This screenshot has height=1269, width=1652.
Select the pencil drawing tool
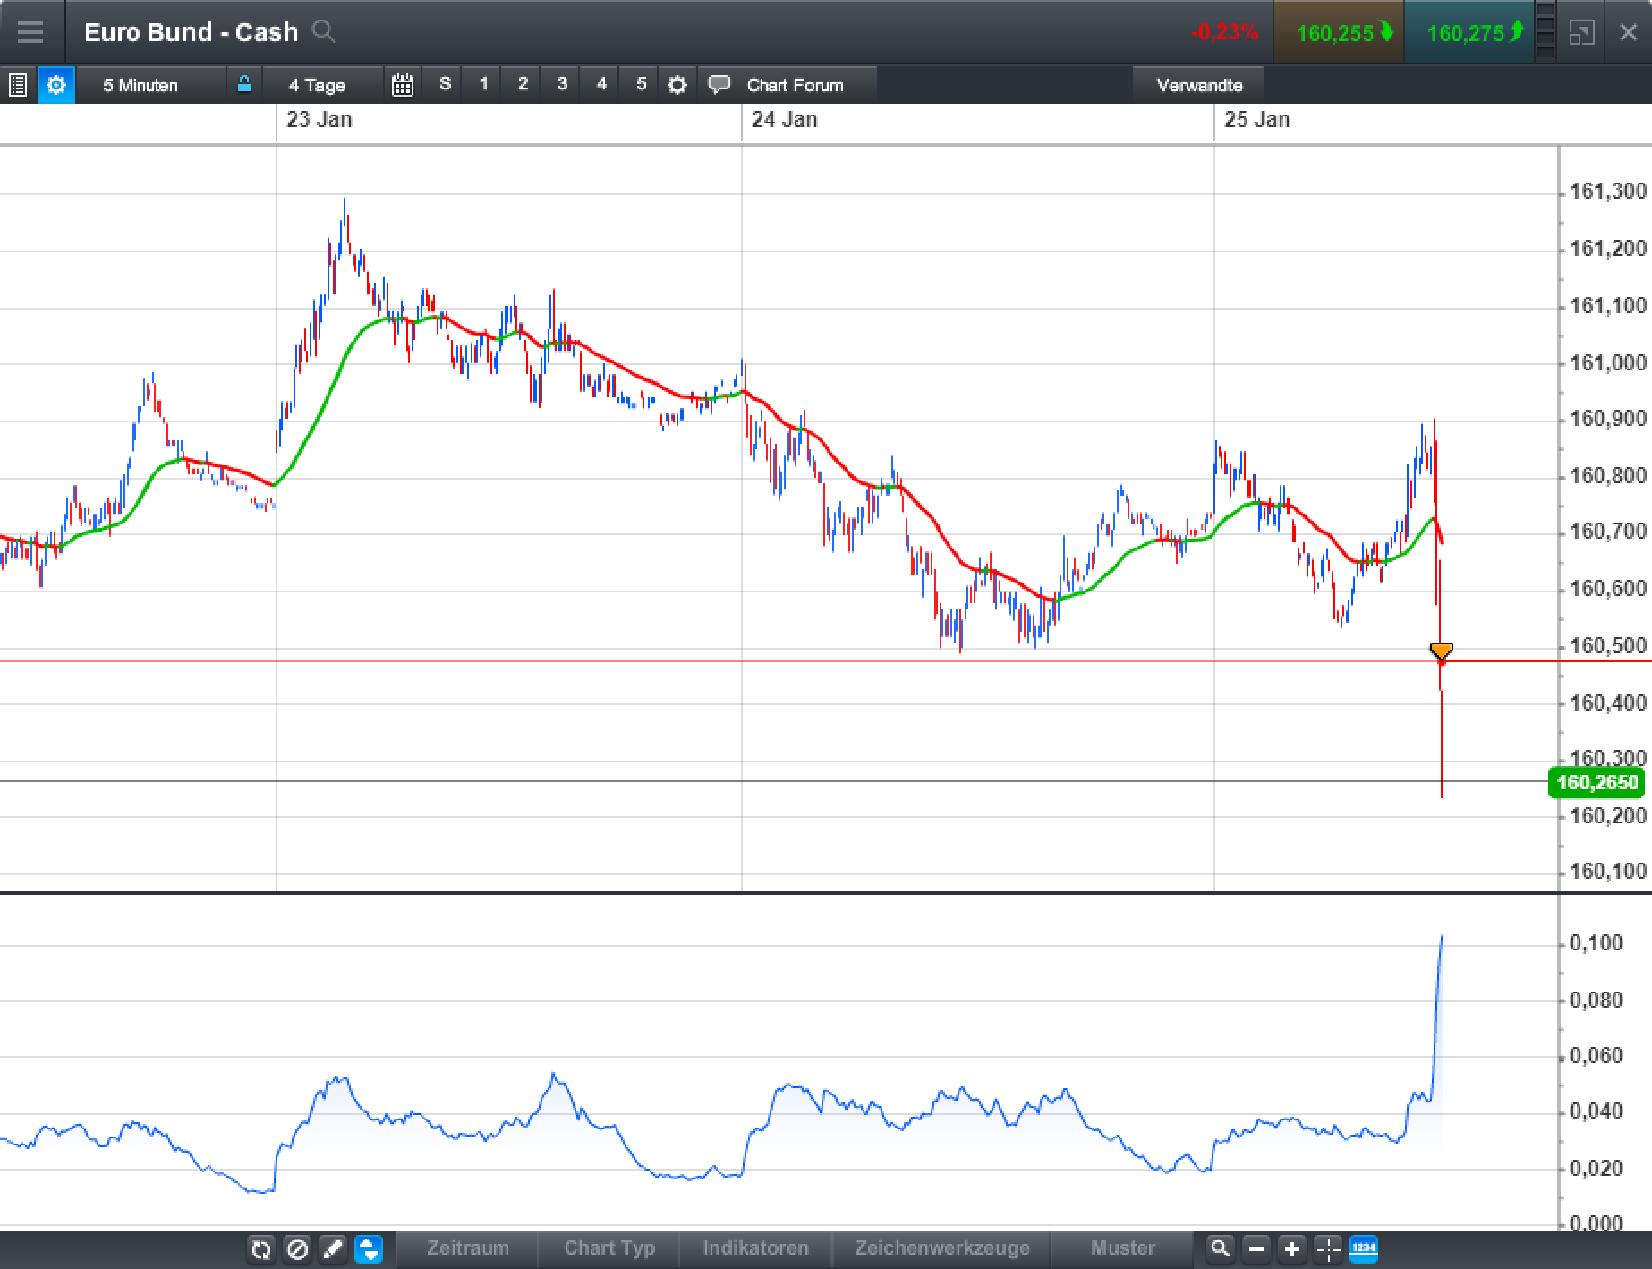coord(333,1249)
